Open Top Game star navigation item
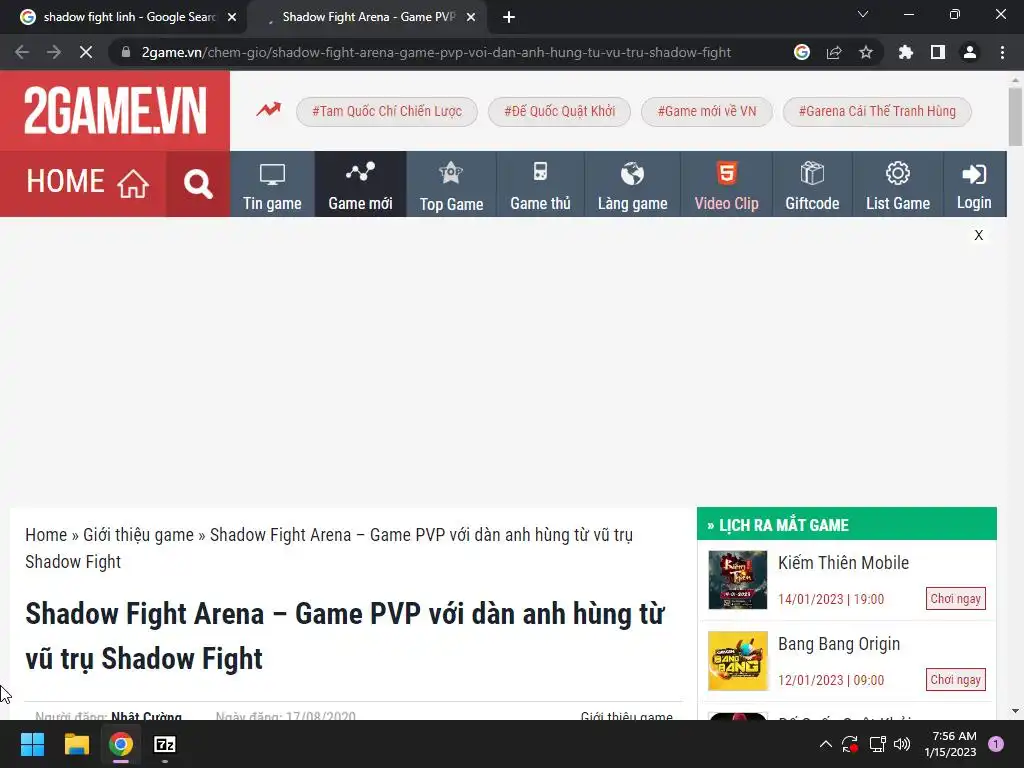The width and height of the screenshot is (1024, 768). [x=451, y=184]
